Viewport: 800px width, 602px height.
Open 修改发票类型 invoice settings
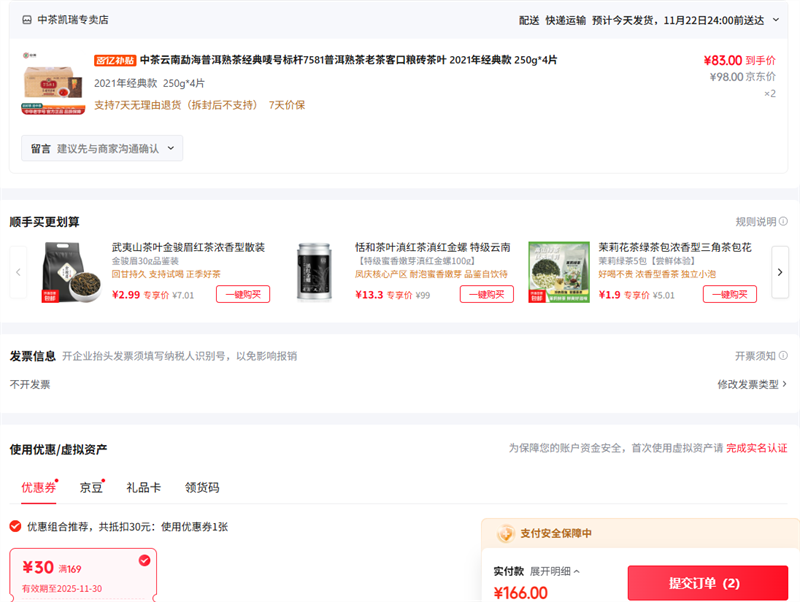tap(752, 384)
